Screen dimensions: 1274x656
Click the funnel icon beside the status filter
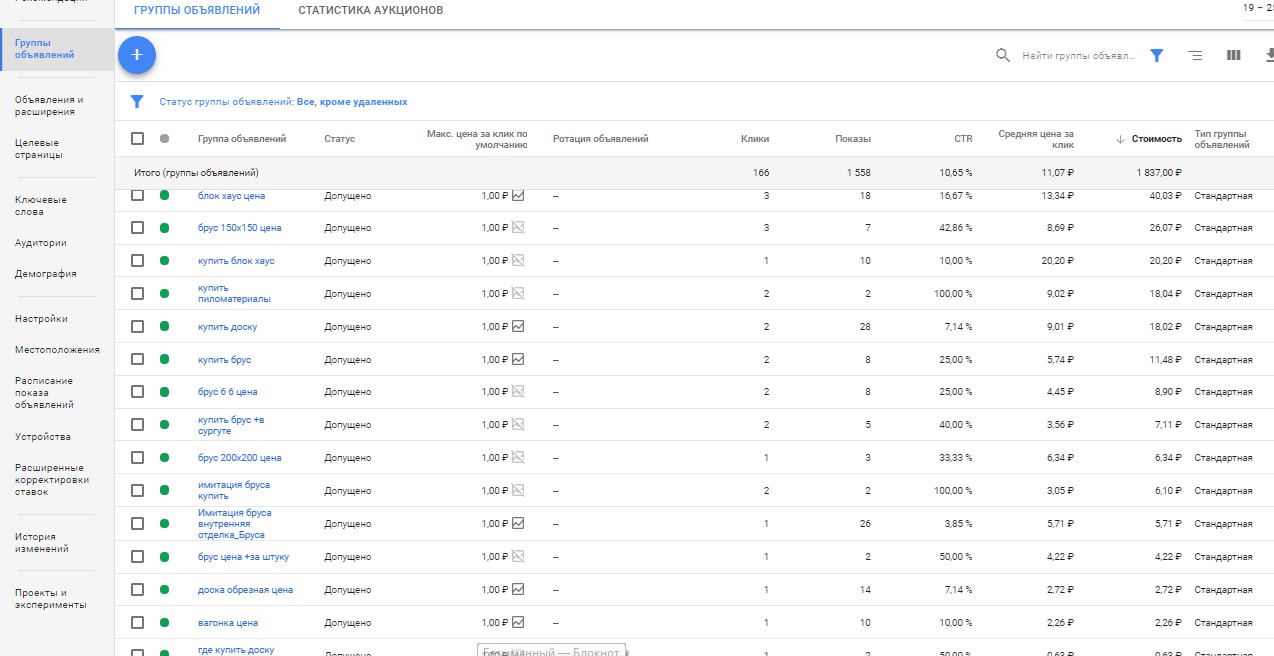(x=137, y=102)
